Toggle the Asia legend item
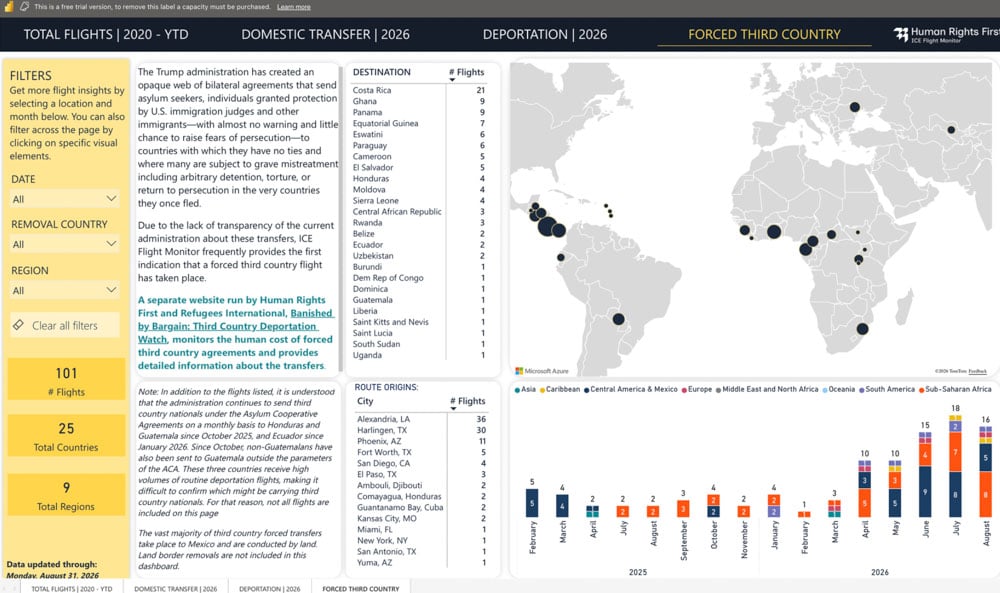 click(x=526, y=389)
